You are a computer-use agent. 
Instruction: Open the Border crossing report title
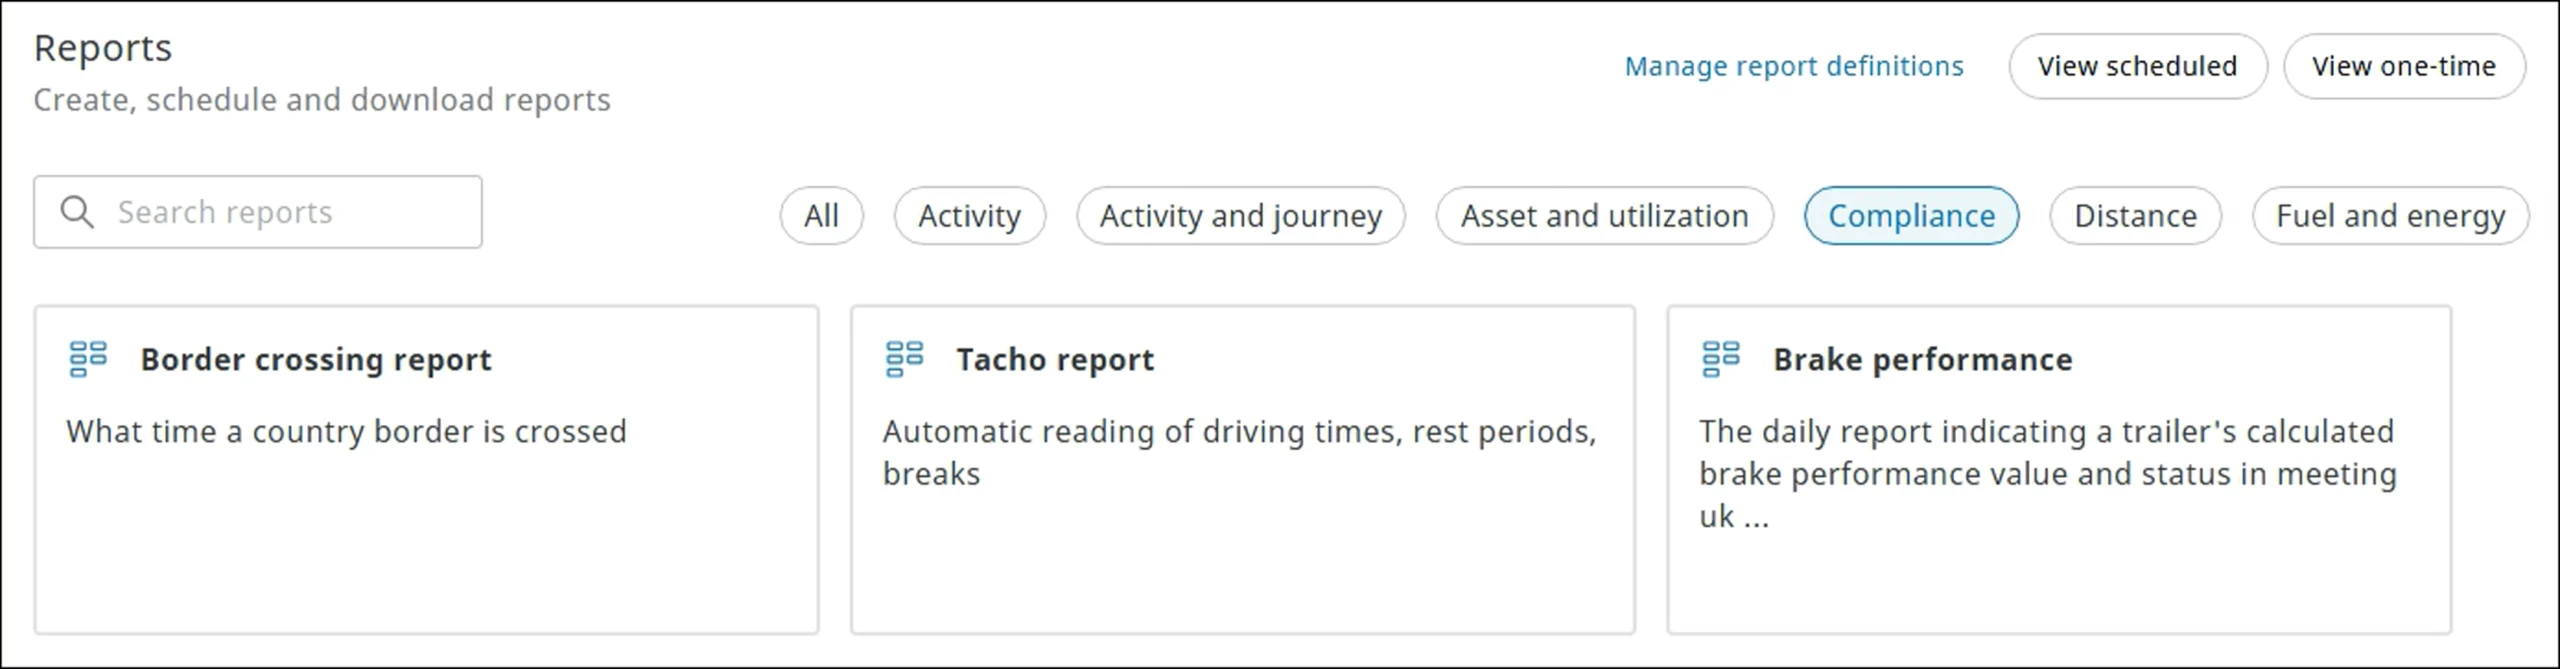[x=316, y=359]
